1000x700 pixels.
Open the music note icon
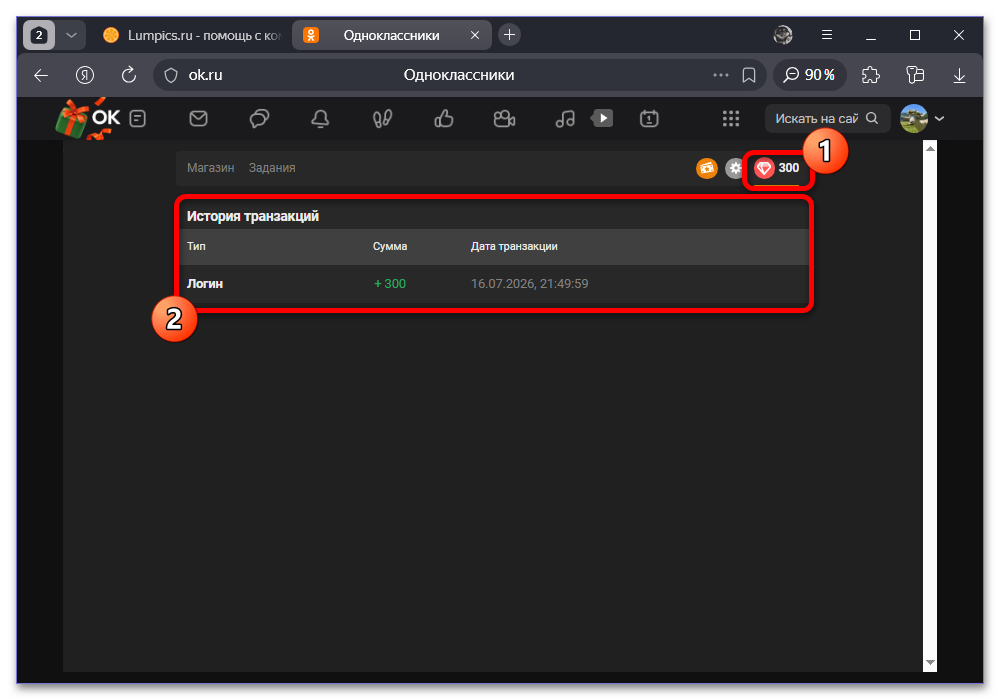tap(565, 119)
